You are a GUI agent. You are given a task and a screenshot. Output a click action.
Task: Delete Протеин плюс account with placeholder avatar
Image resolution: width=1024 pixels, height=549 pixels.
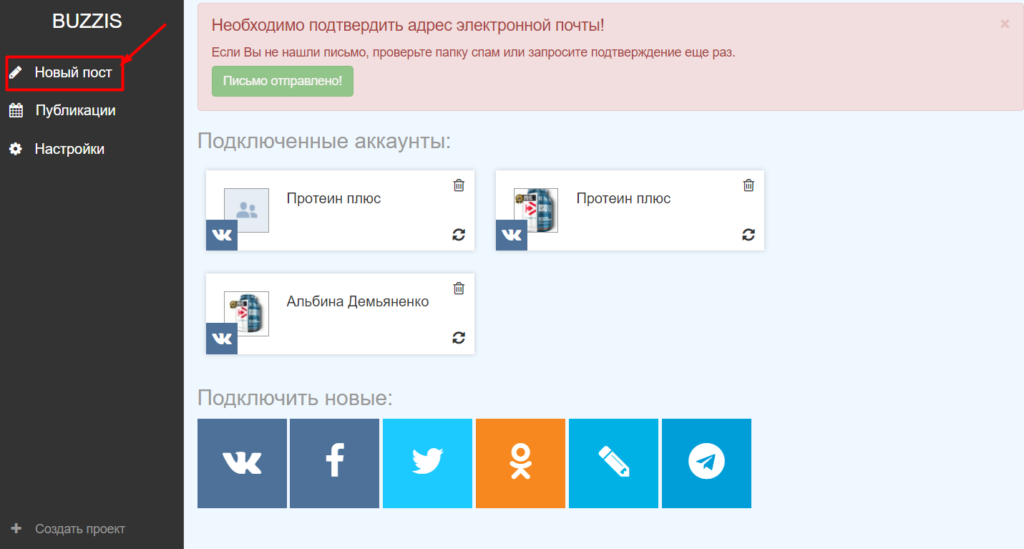(459, 185)
